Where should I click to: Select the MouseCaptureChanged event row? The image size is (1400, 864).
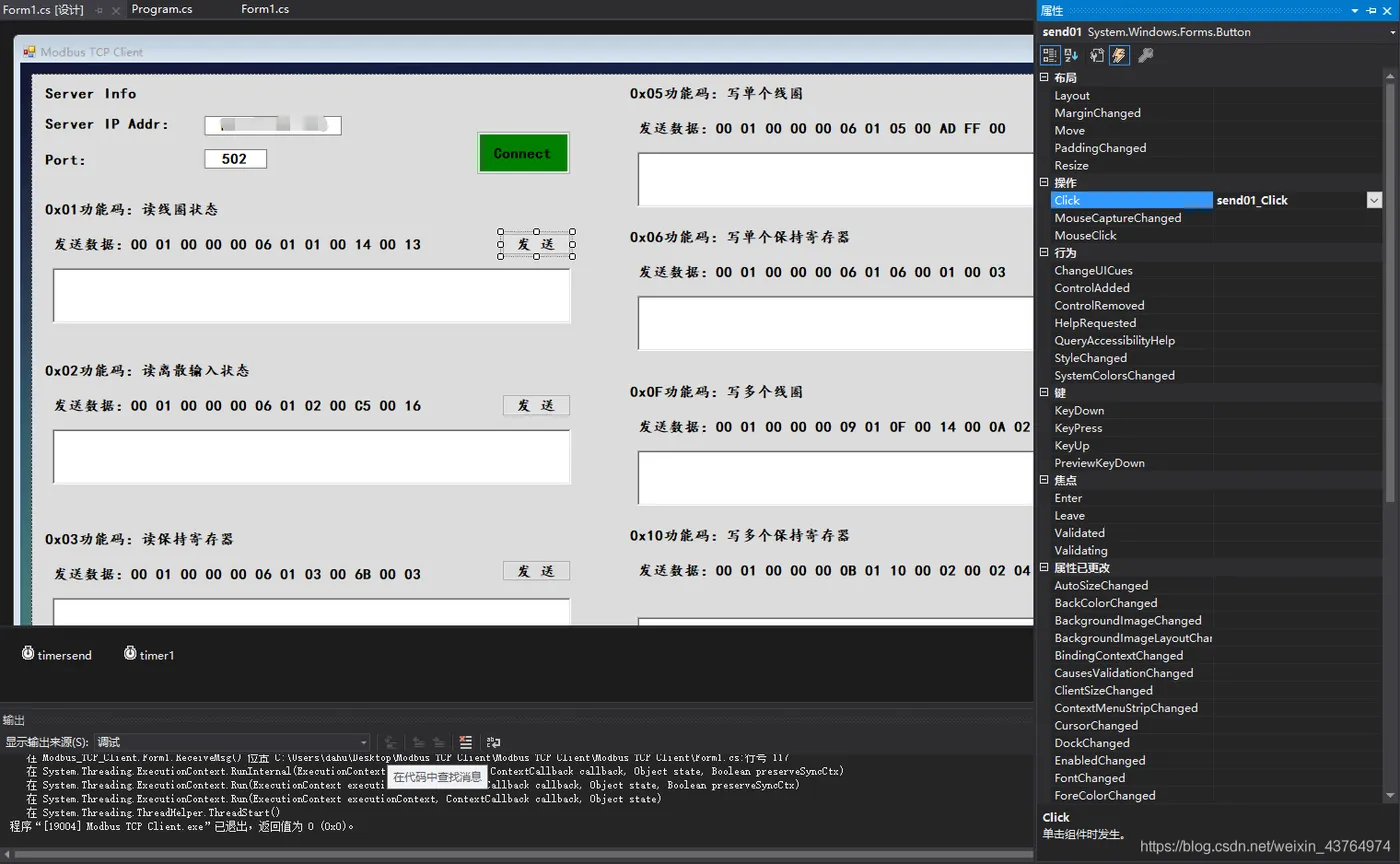pyautogui.click(x=1216, y=218)
